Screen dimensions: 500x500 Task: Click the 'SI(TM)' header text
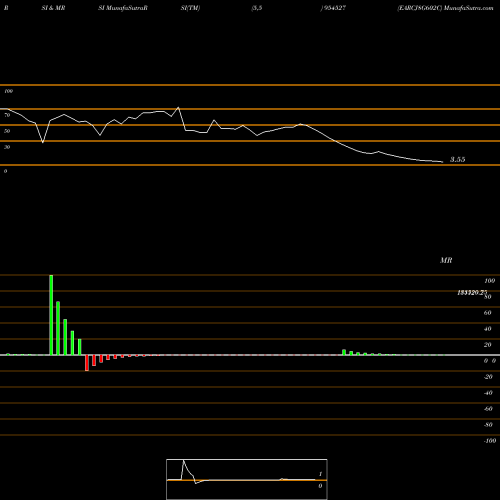190,8
